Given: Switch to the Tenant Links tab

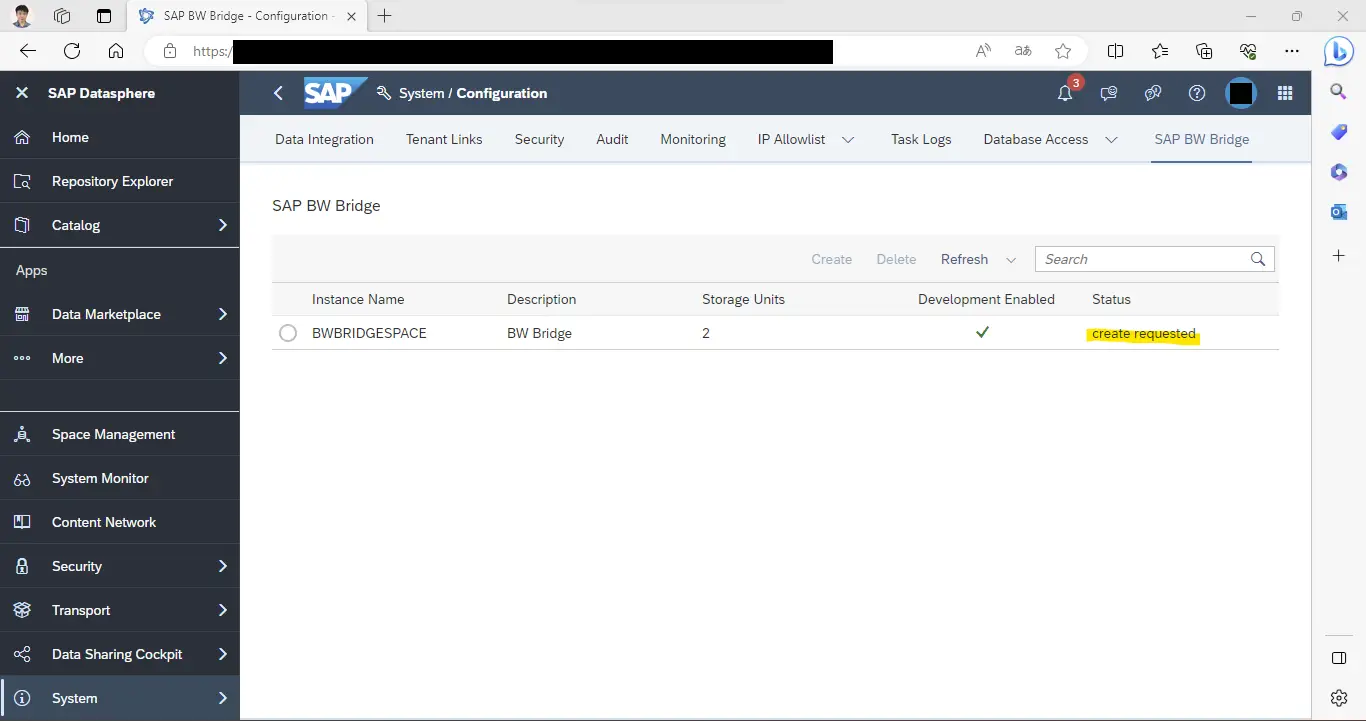Looking at the screenshot, I should (x=444, y=139).
